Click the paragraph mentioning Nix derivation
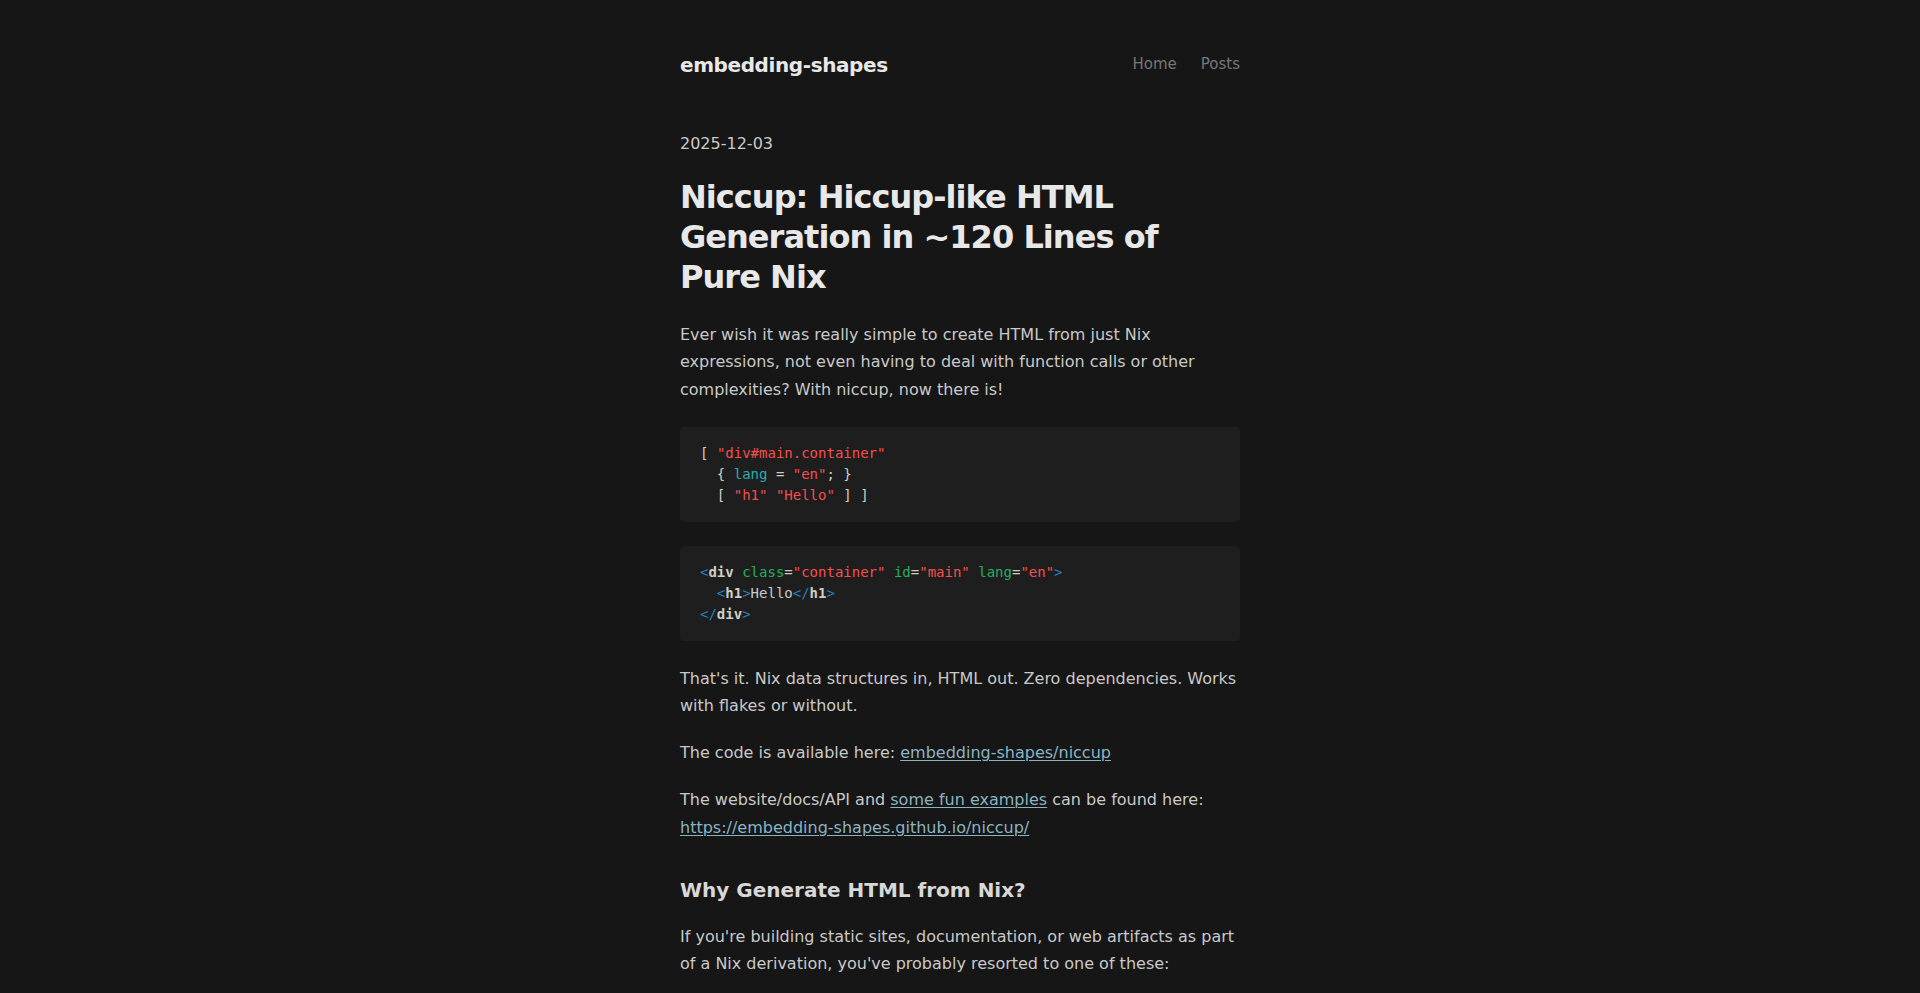This screenshot has height=993, width=1920. click(956, 950)
